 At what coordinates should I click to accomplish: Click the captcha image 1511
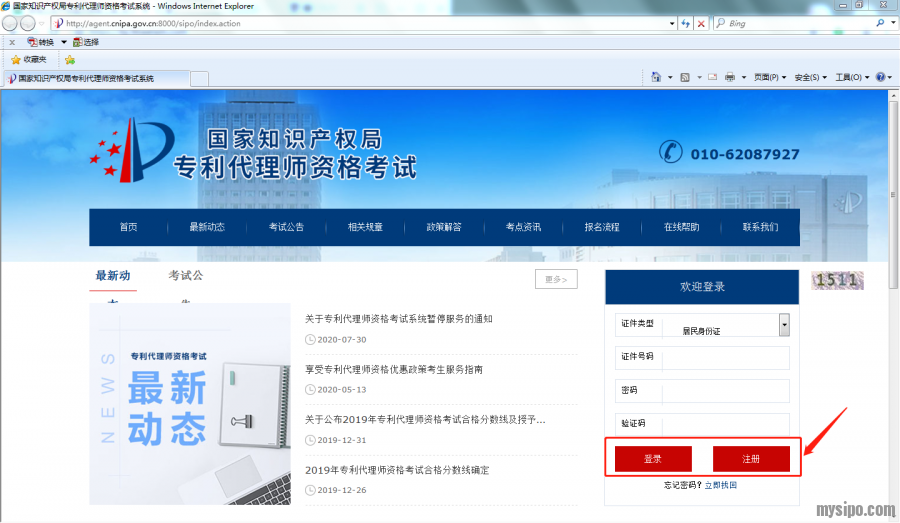tap(836, 280)
